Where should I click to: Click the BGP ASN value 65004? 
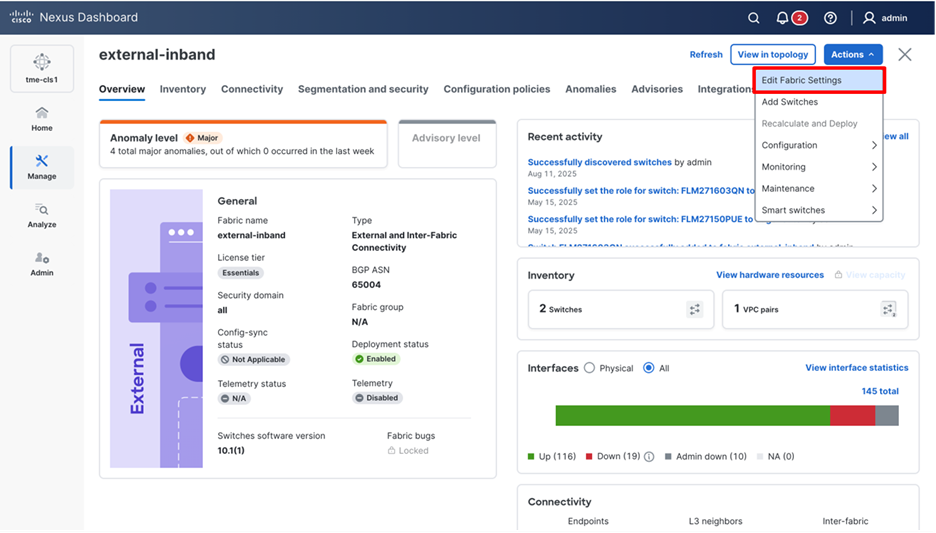coord(366,285)
